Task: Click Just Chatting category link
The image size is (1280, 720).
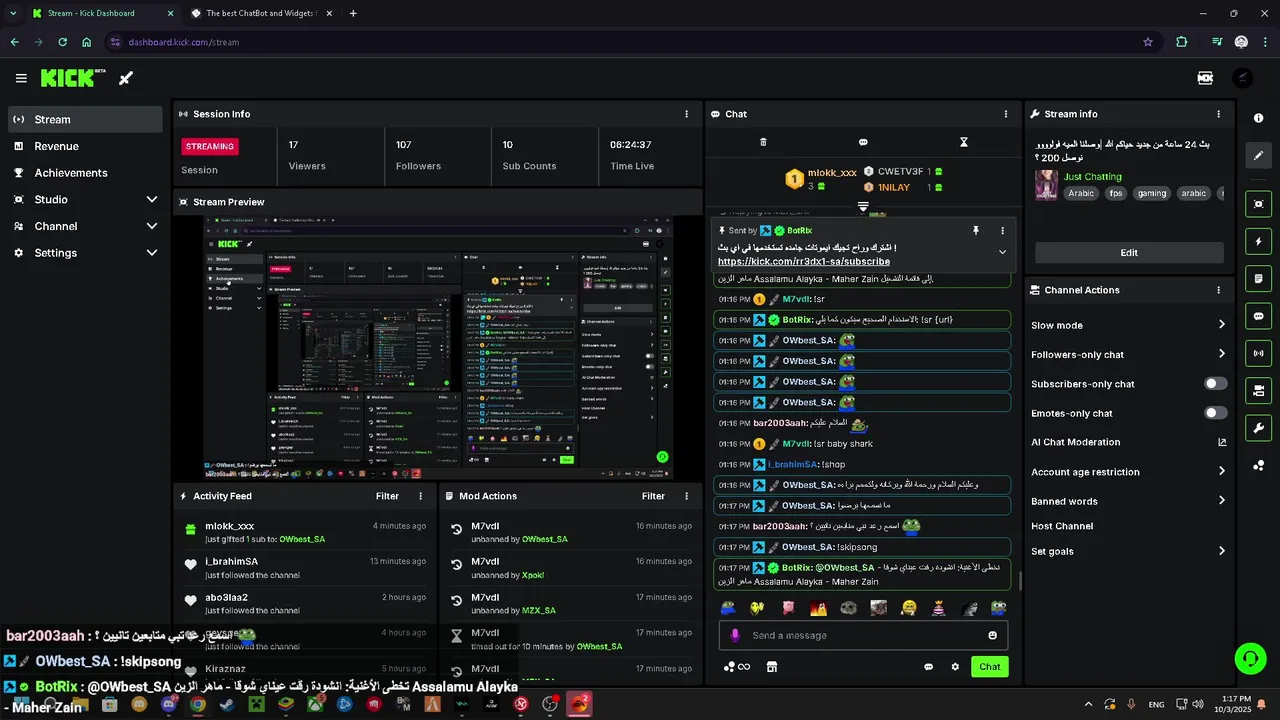Action: (x=1092, y=176)
